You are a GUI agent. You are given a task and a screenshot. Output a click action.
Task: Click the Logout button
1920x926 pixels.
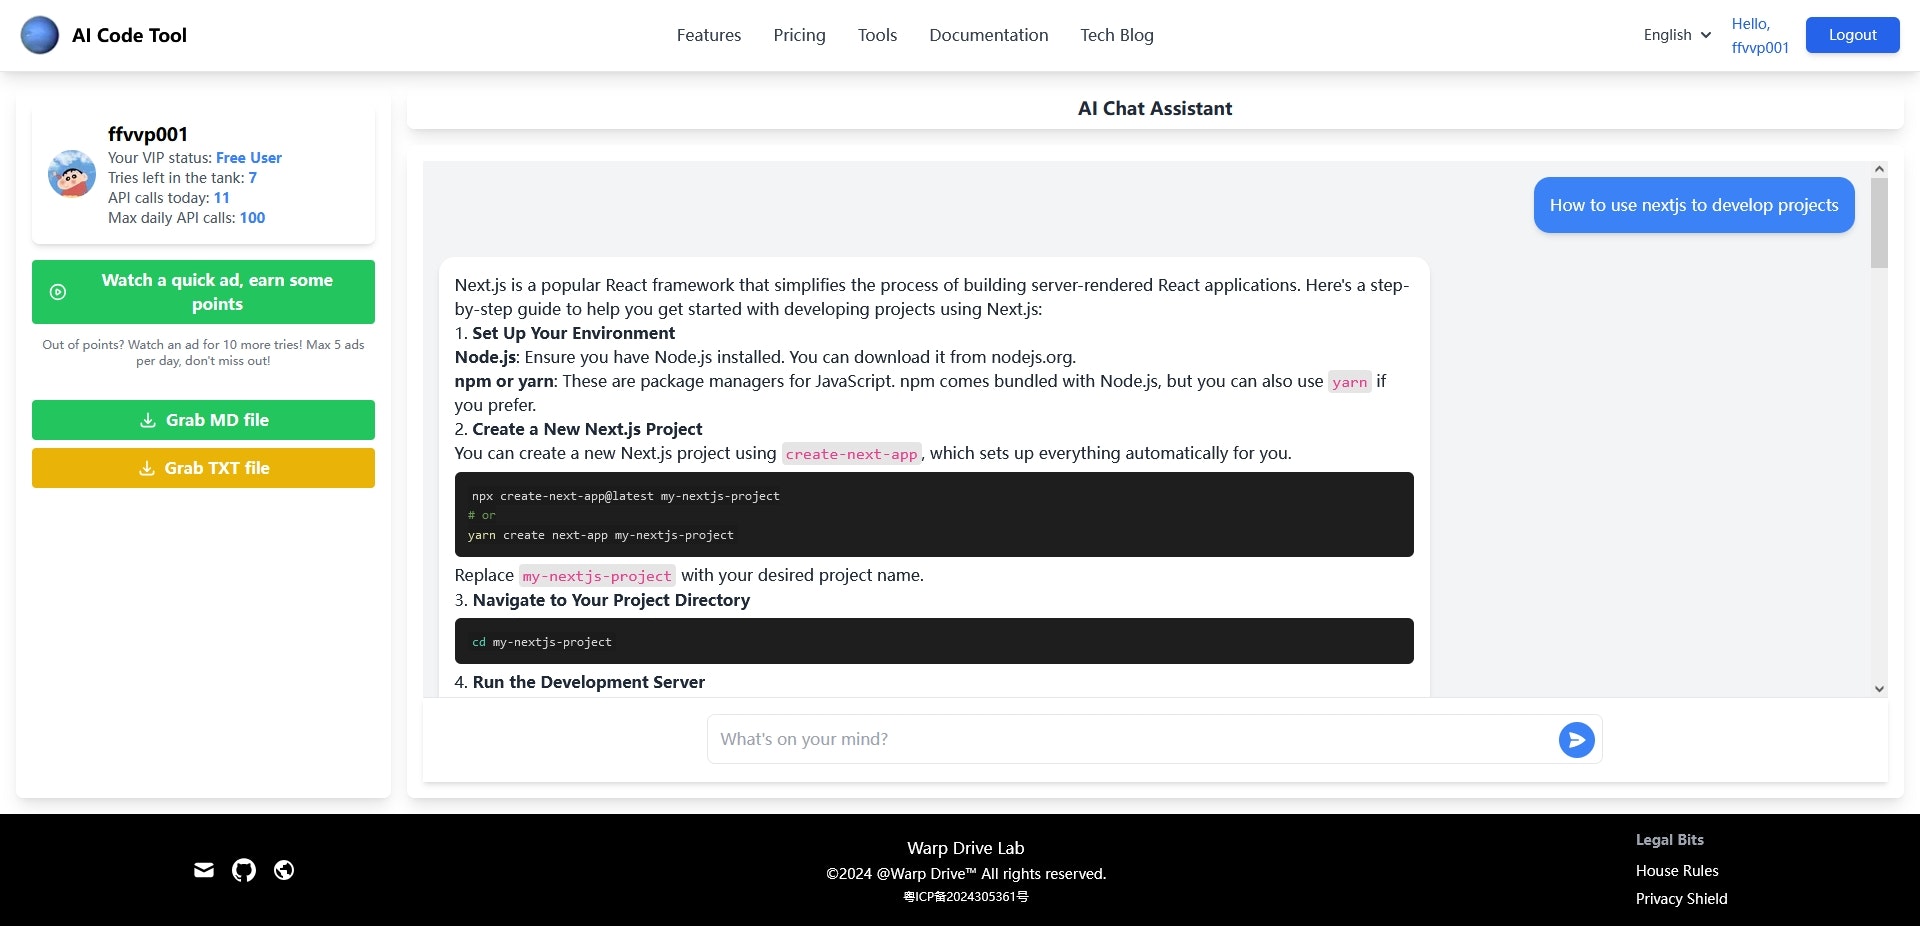coord(1852,35)
